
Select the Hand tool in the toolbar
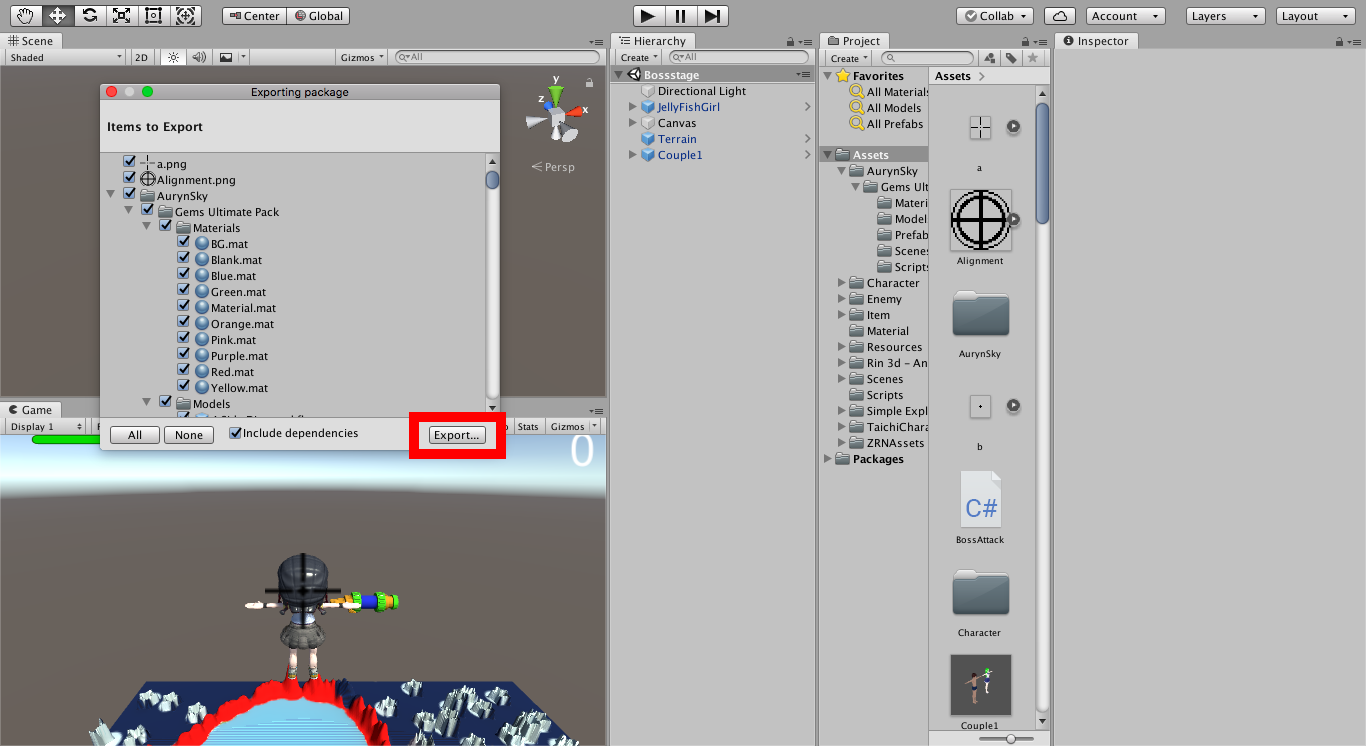25,15
